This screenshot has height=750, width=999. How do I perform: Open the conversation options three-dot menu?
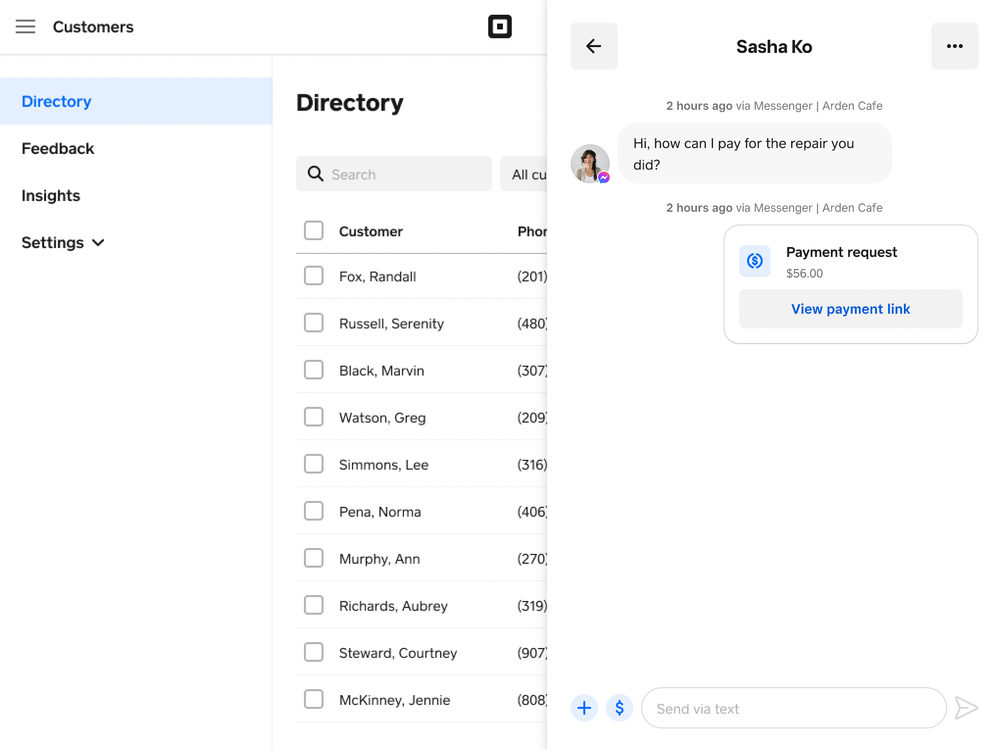[954, 46]
